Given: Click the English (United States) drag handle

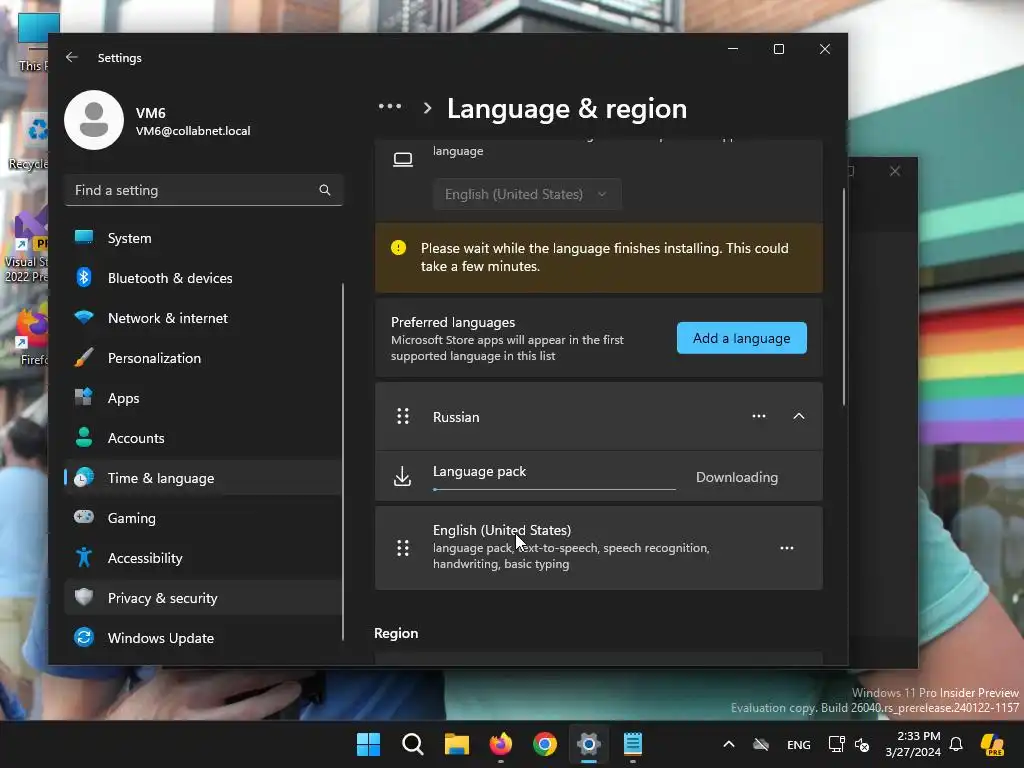Looking at the screenshot, I should pyautogui.click(x=403, y=548).
